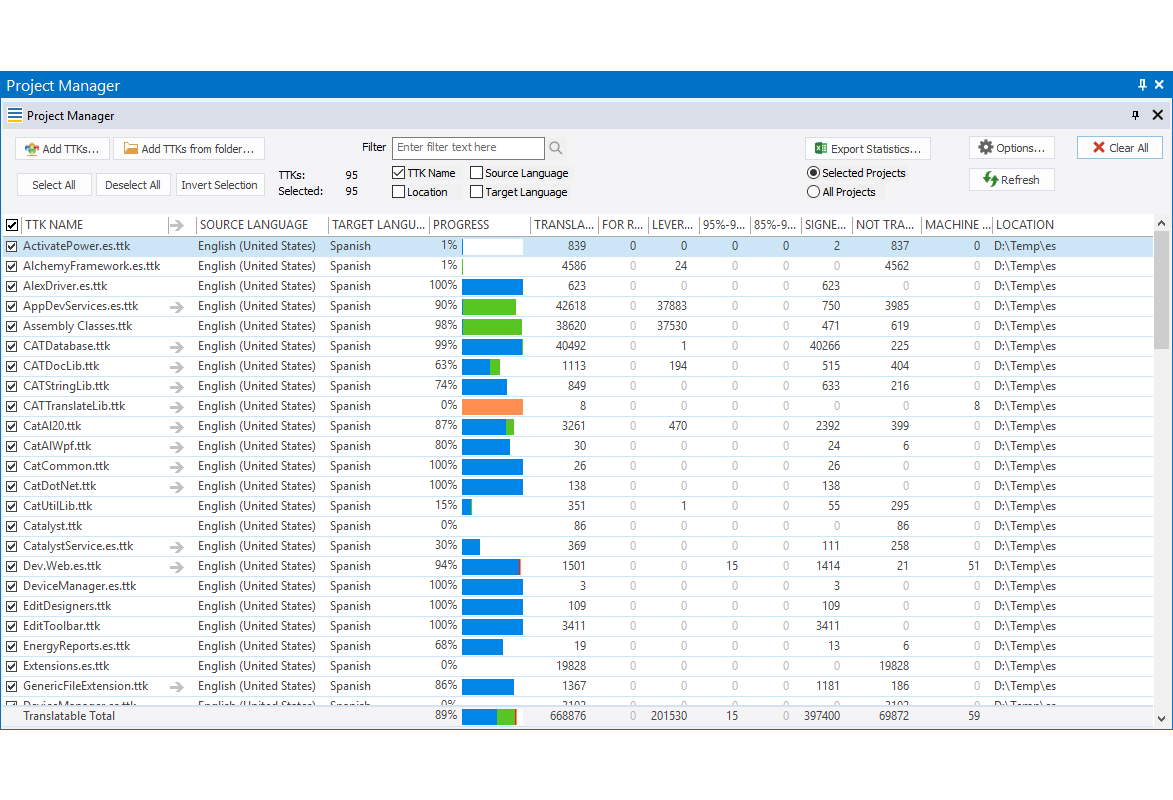Click into the Filter text field
This screenshot has height=800, width=1173.
tap(467, 148)
